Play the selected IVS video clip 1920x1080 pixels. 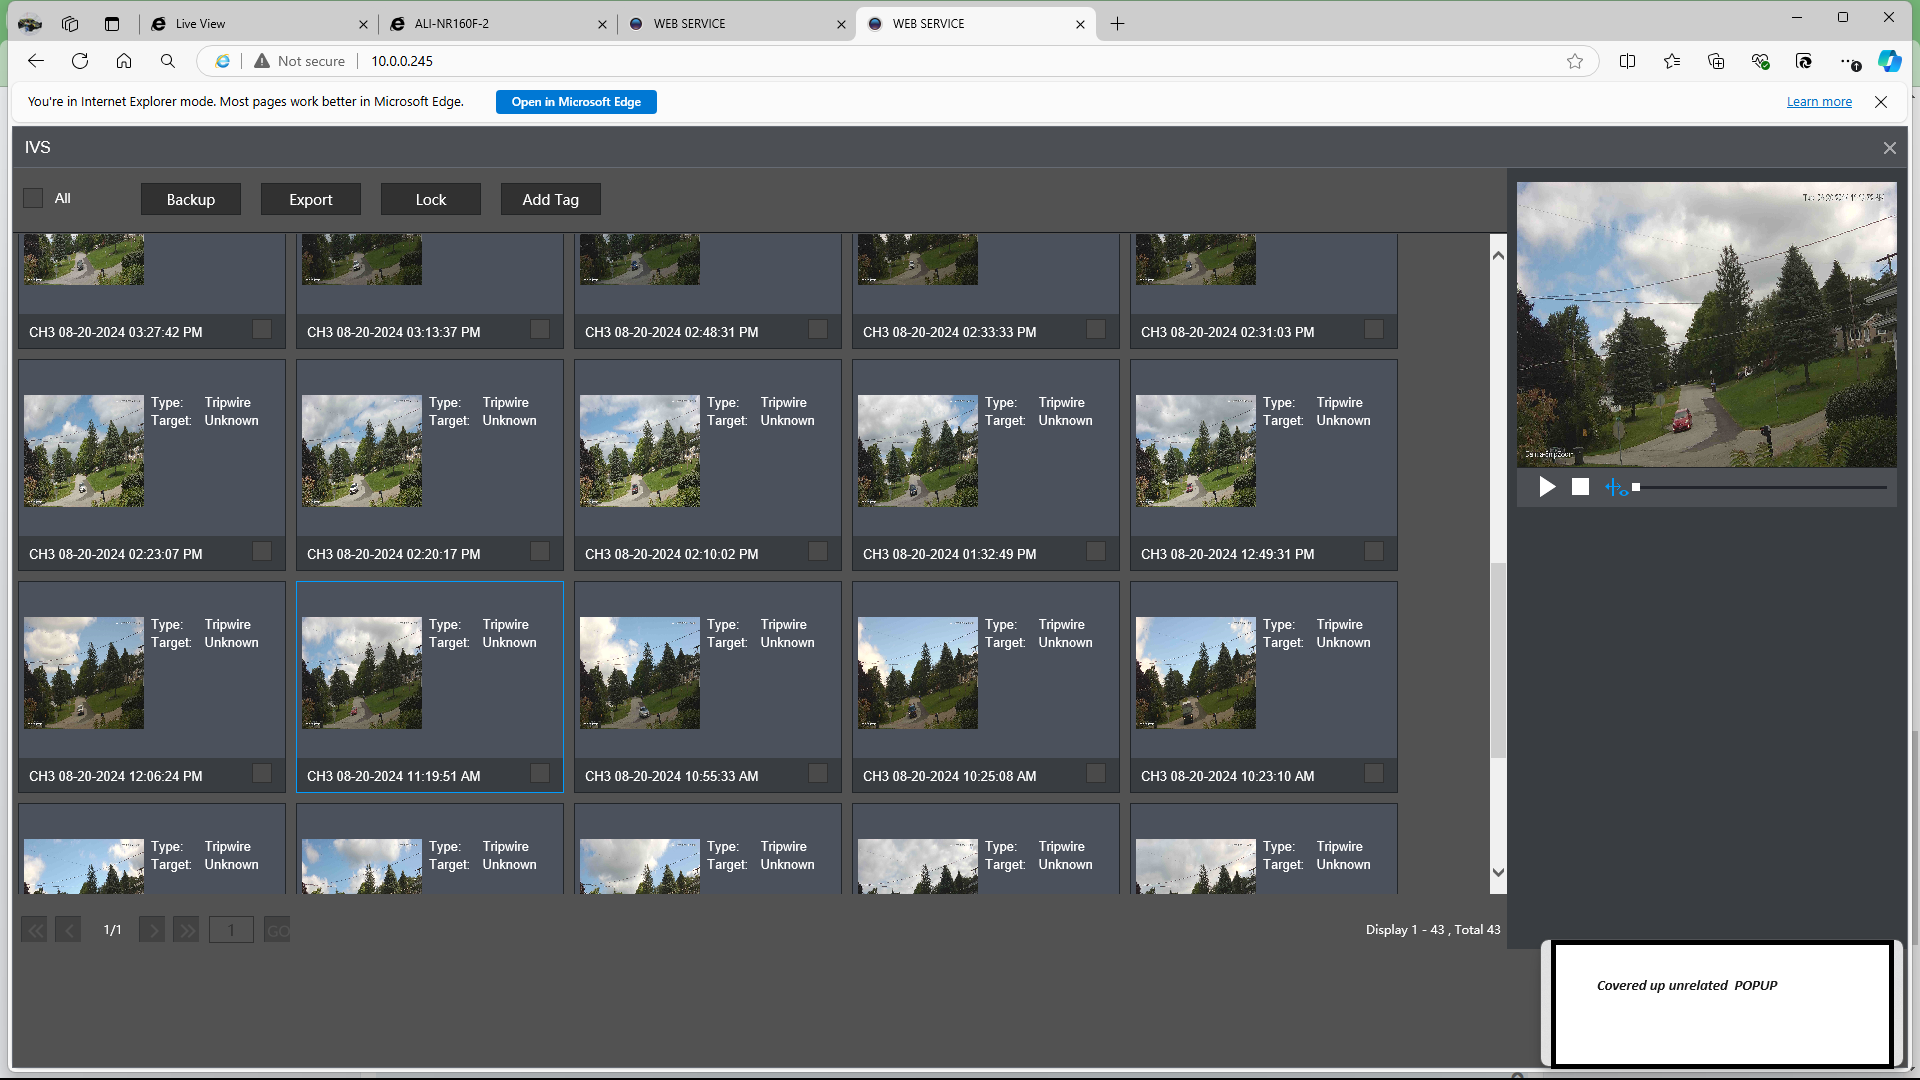(1547, 487)
